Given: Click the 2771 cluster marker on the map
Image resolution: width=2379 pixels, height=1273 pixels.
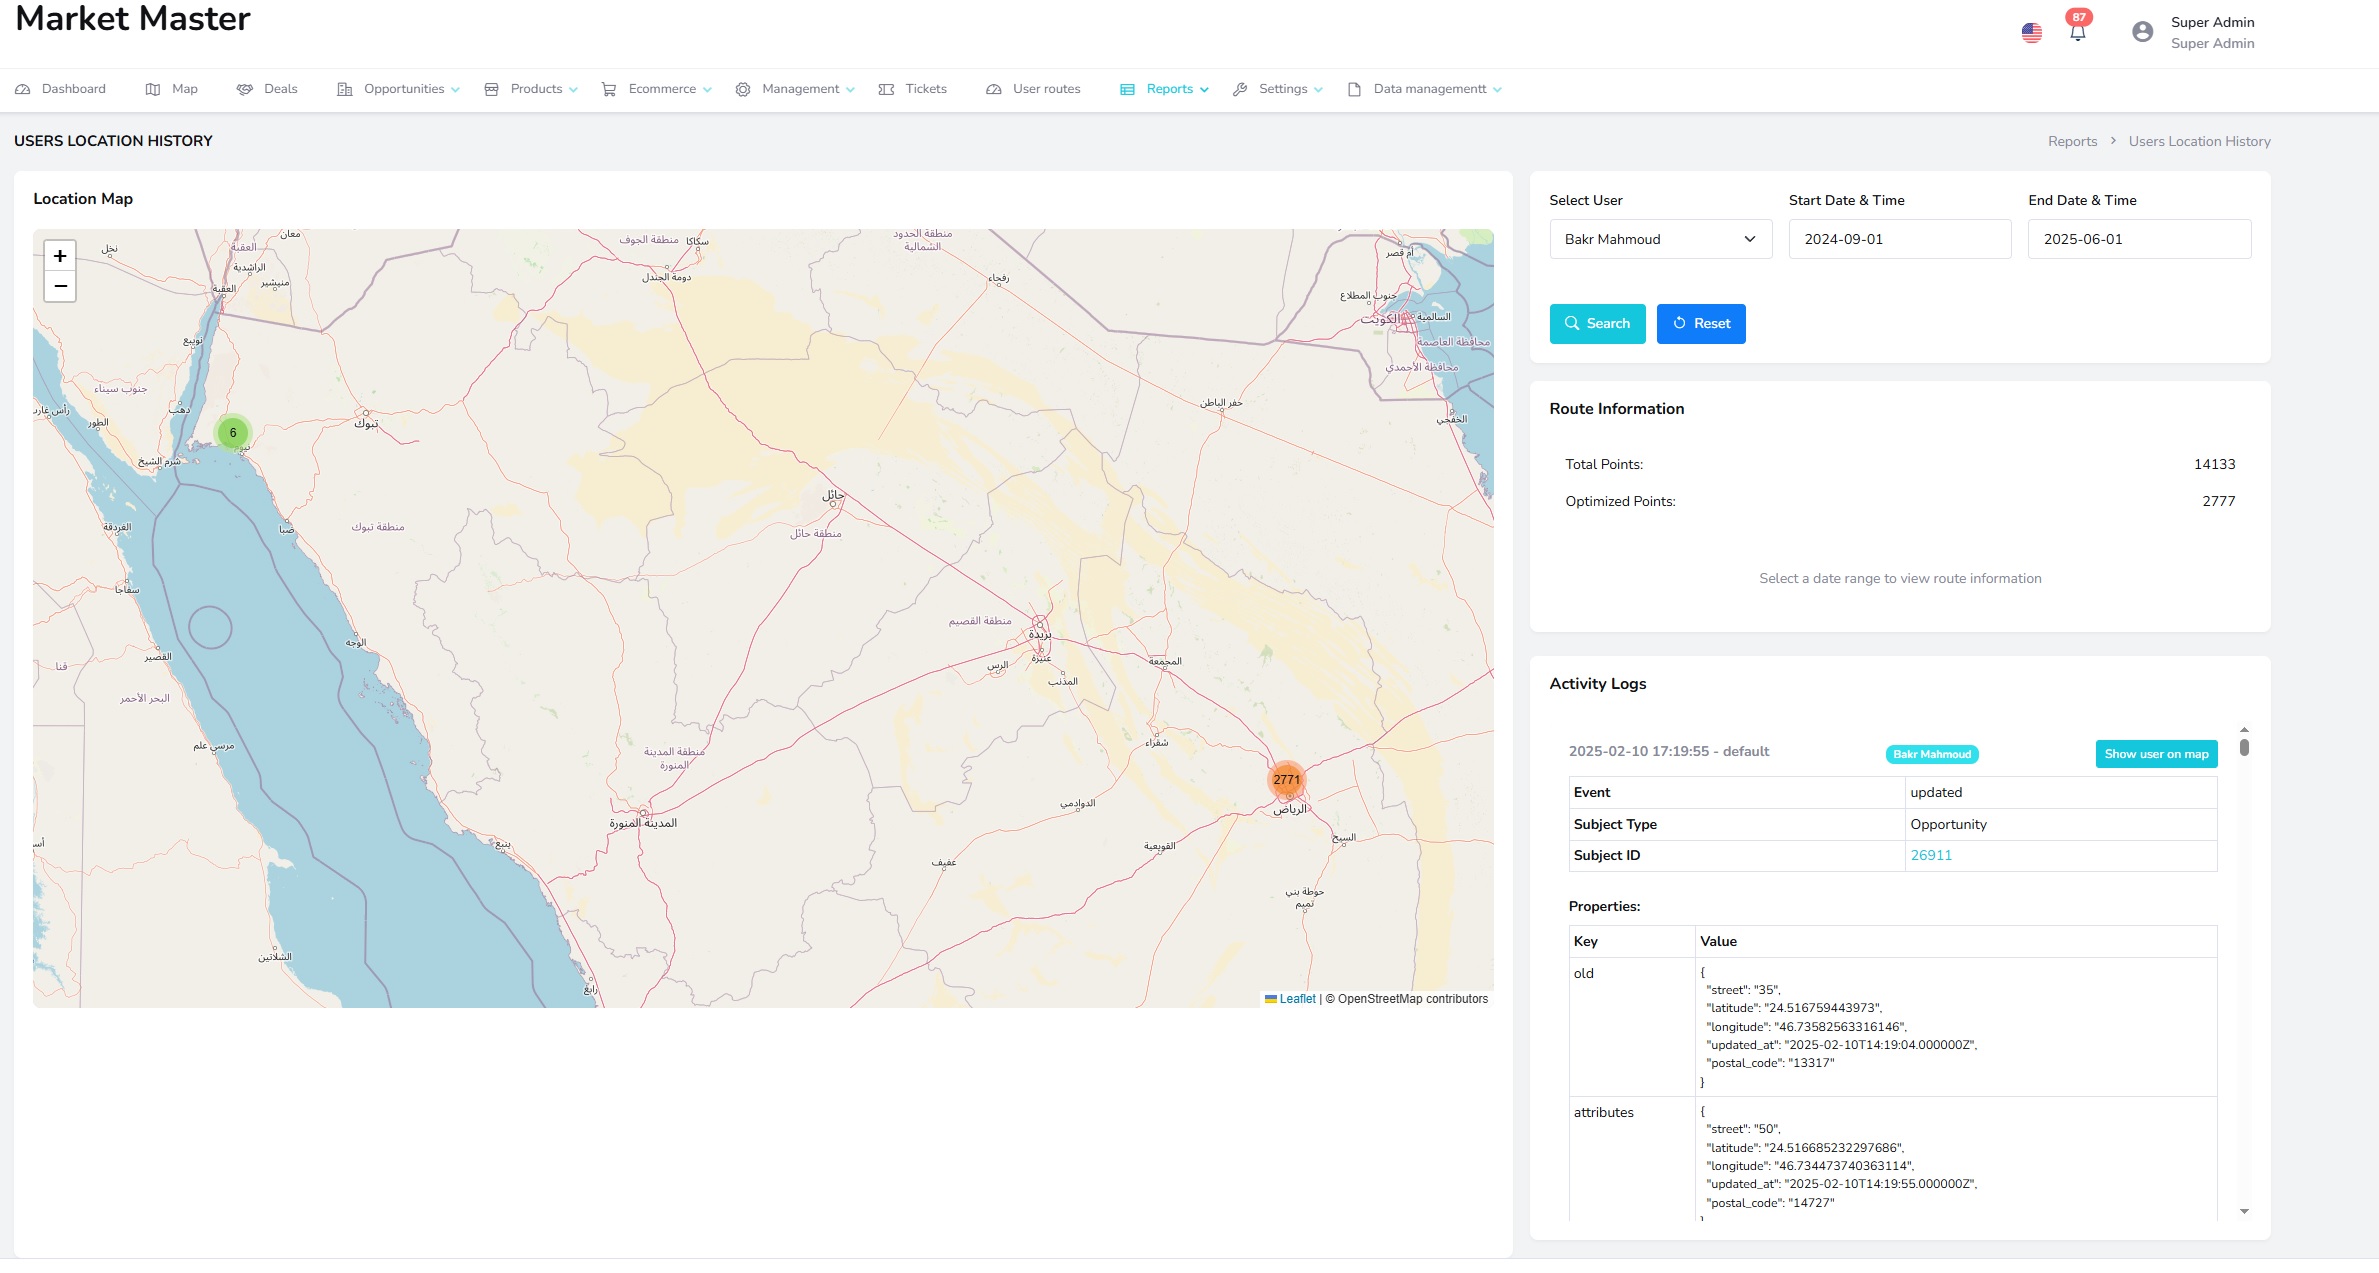Looking at the screenshot, I should tap(1287, 778).
